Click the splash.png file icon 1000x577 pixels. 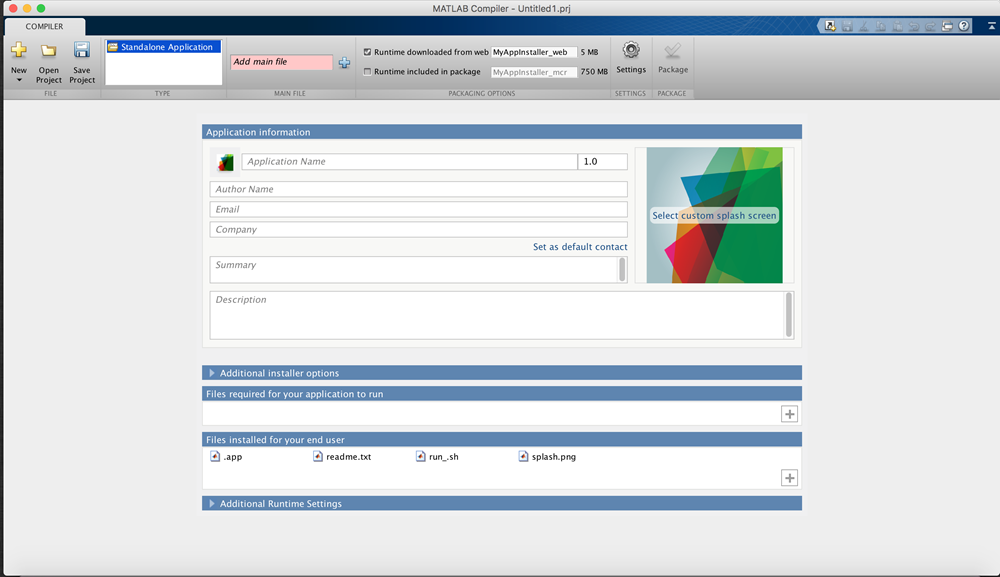point(523,456)
